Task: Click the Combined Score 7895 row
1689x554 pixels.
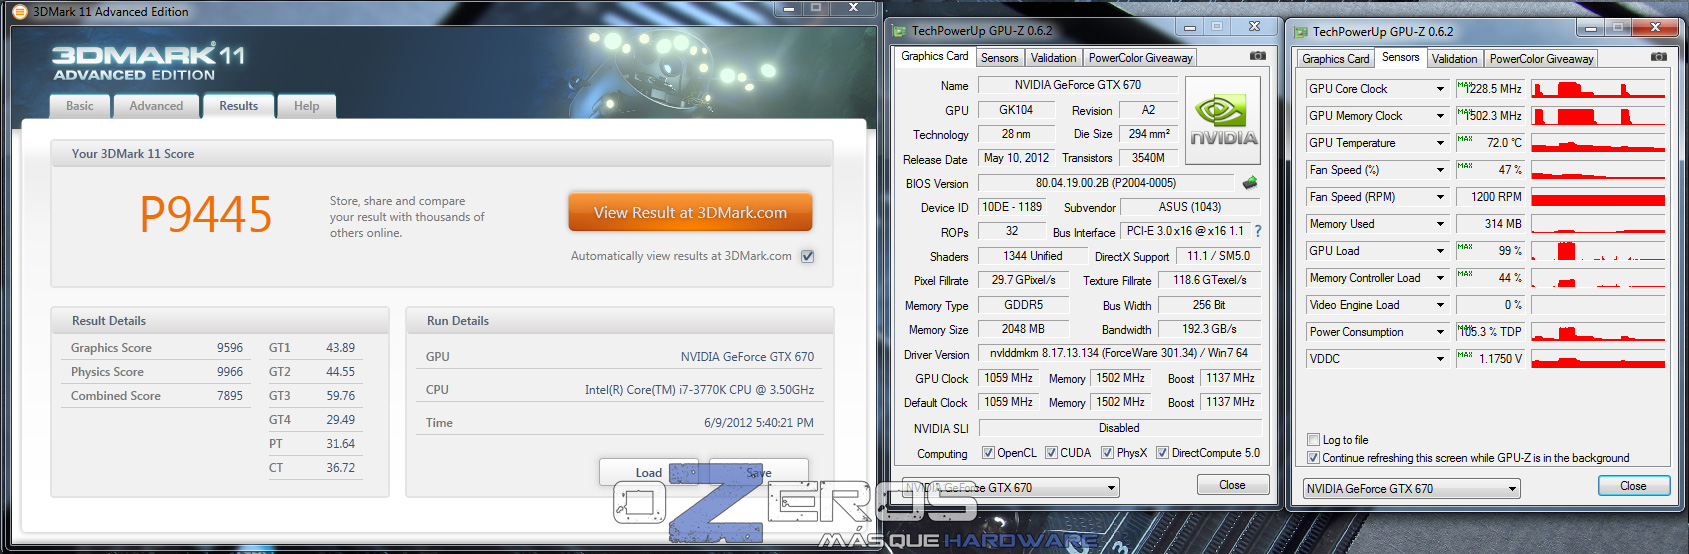Action: 157,396
